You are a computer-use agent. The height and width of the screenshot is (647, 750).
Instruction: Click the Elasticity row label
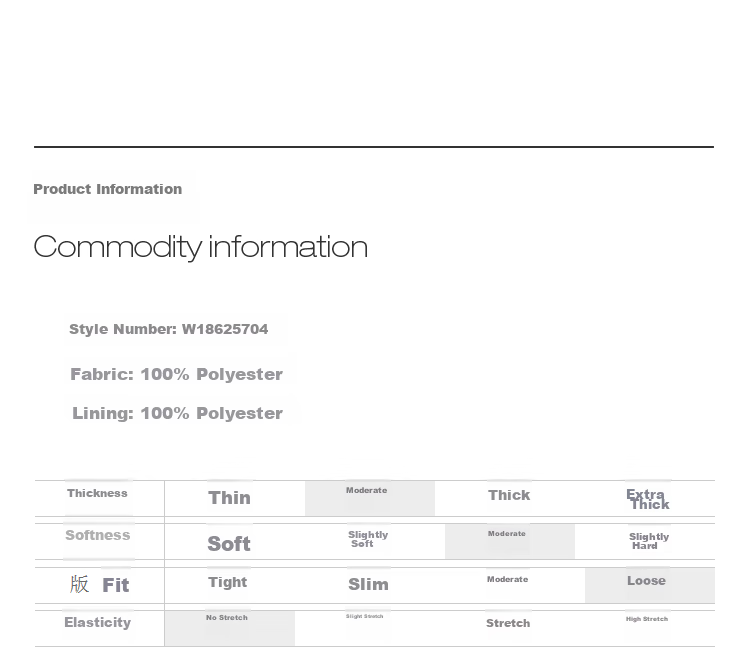pos(98,623)
